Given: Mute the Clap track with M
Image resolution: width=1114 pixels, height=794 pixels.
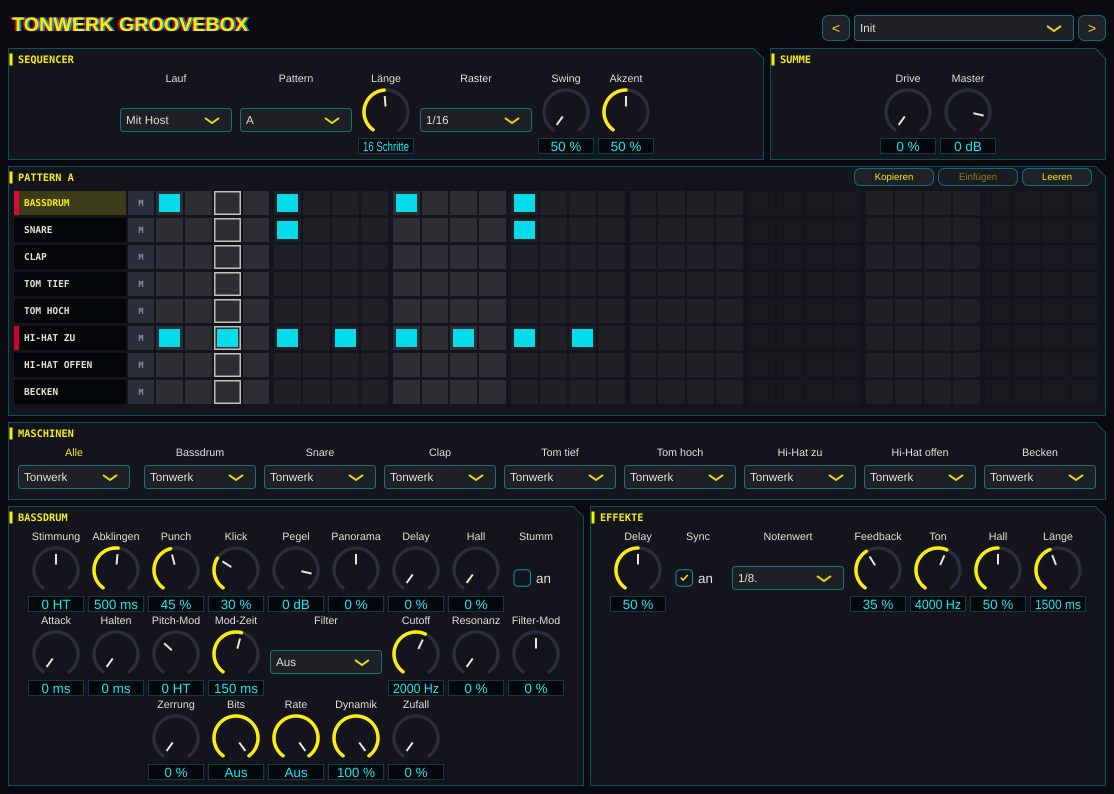Looking at the screenshot, I should (141, 257).
